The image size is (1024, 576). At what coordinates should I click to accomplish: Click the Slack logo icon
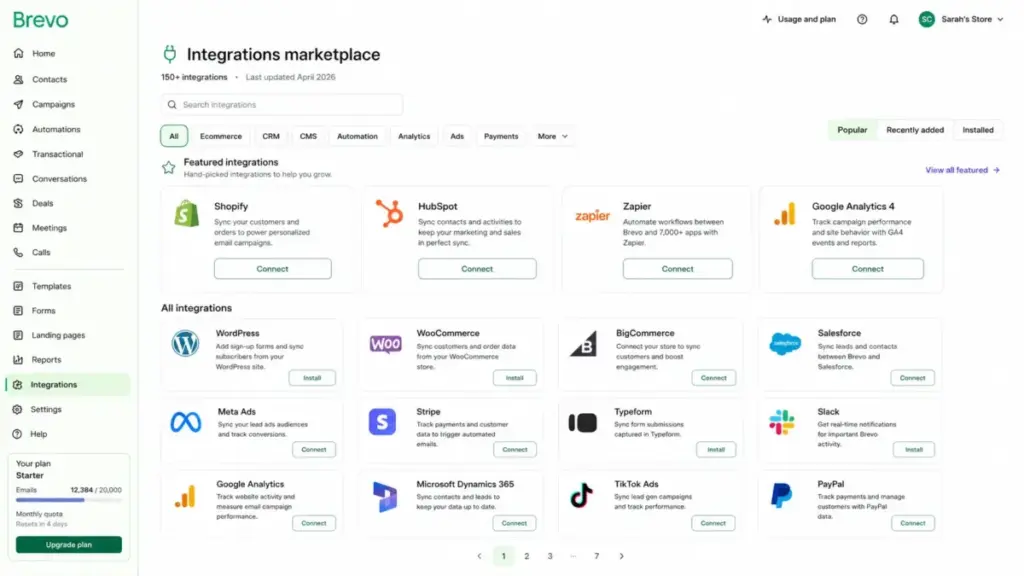pos(782,423)
